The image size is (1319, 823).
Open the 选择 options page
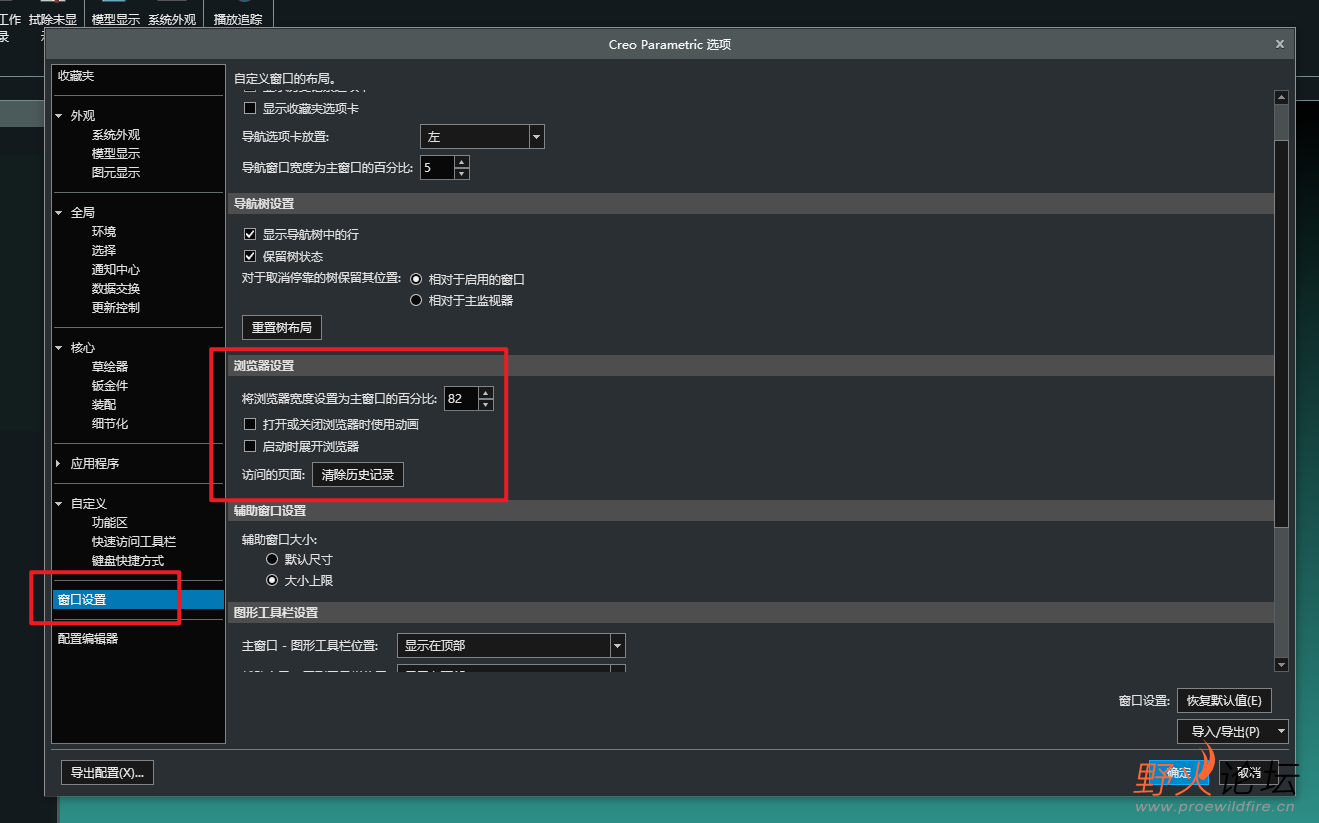pyautogui.click(x=104, y=251)
